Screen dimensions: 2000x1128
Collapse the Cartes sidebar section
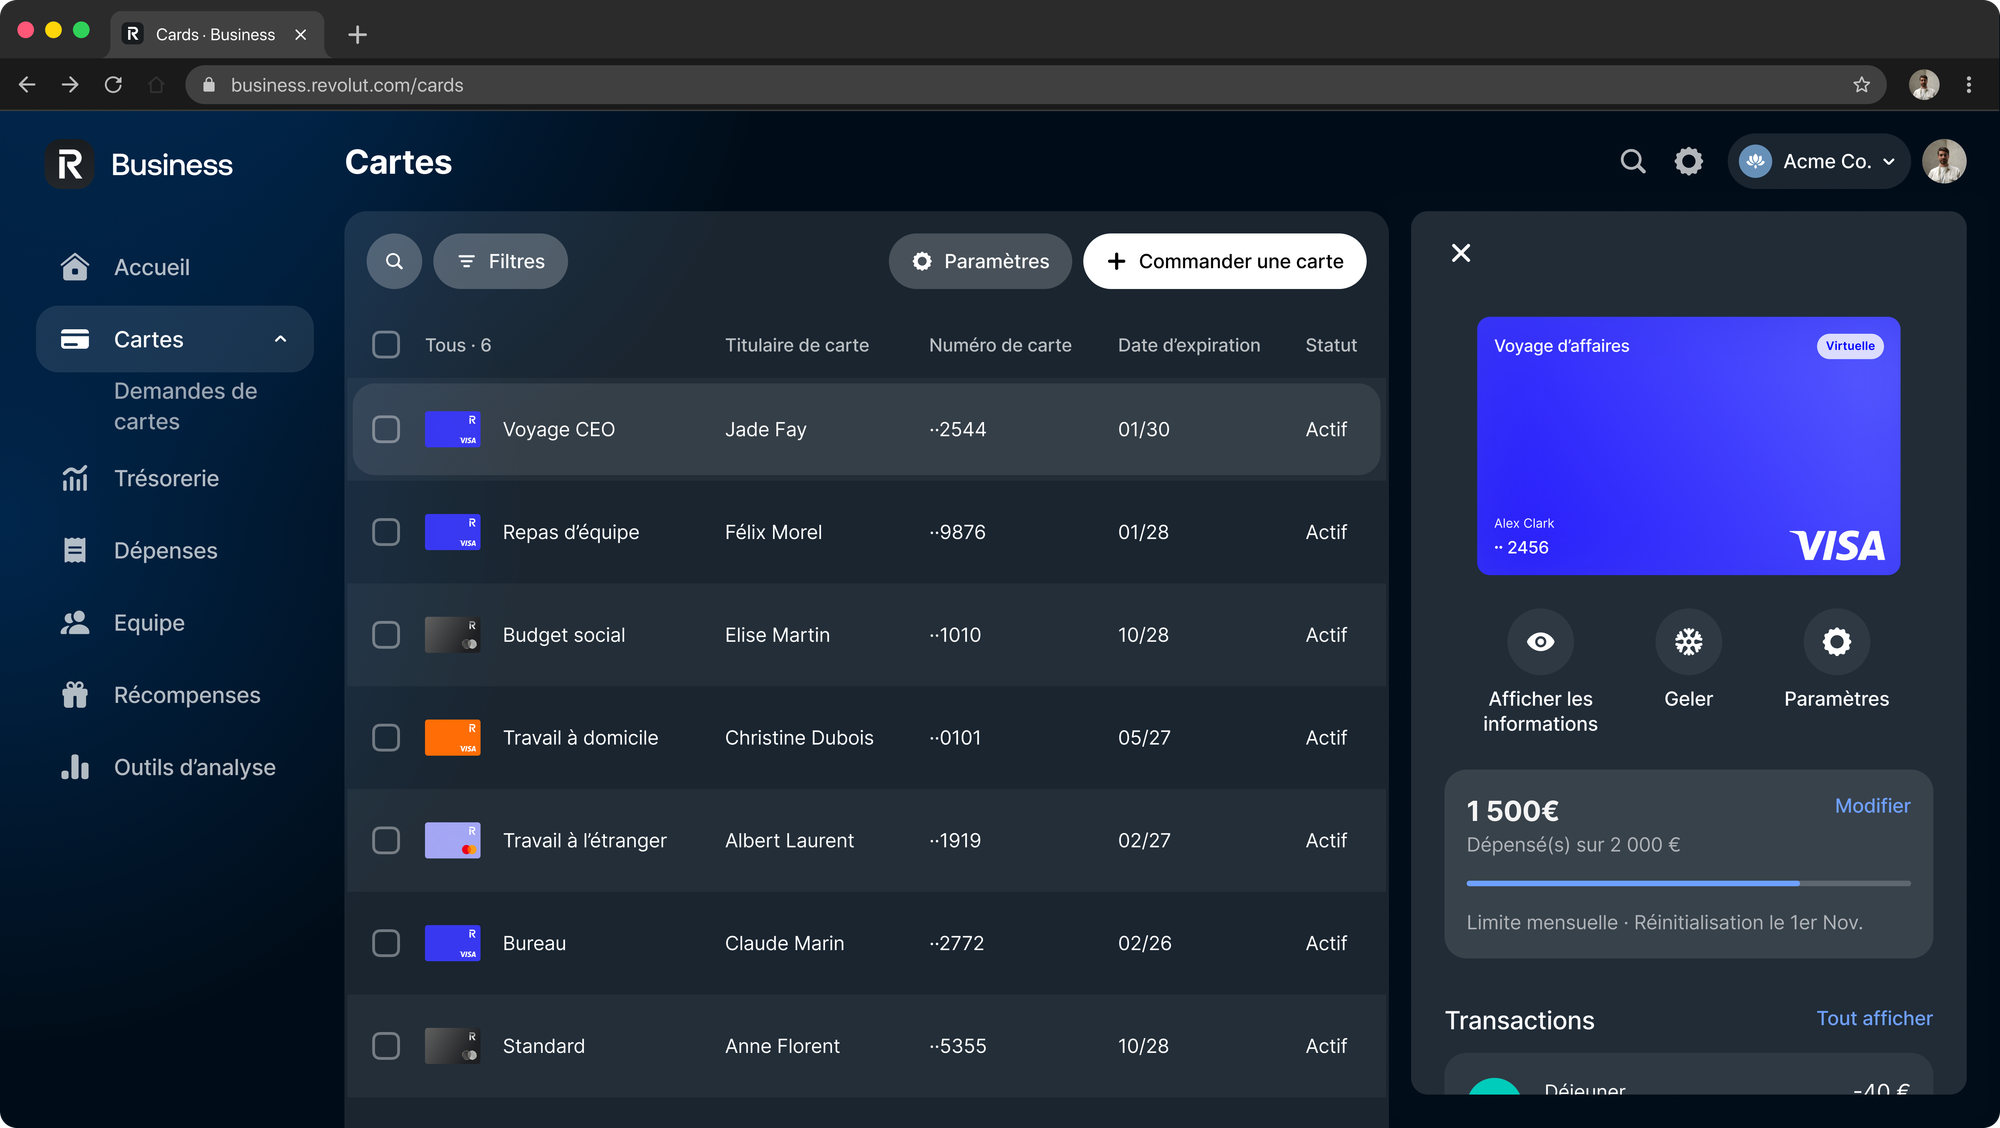pyautogui.click(x=280, y=339)
